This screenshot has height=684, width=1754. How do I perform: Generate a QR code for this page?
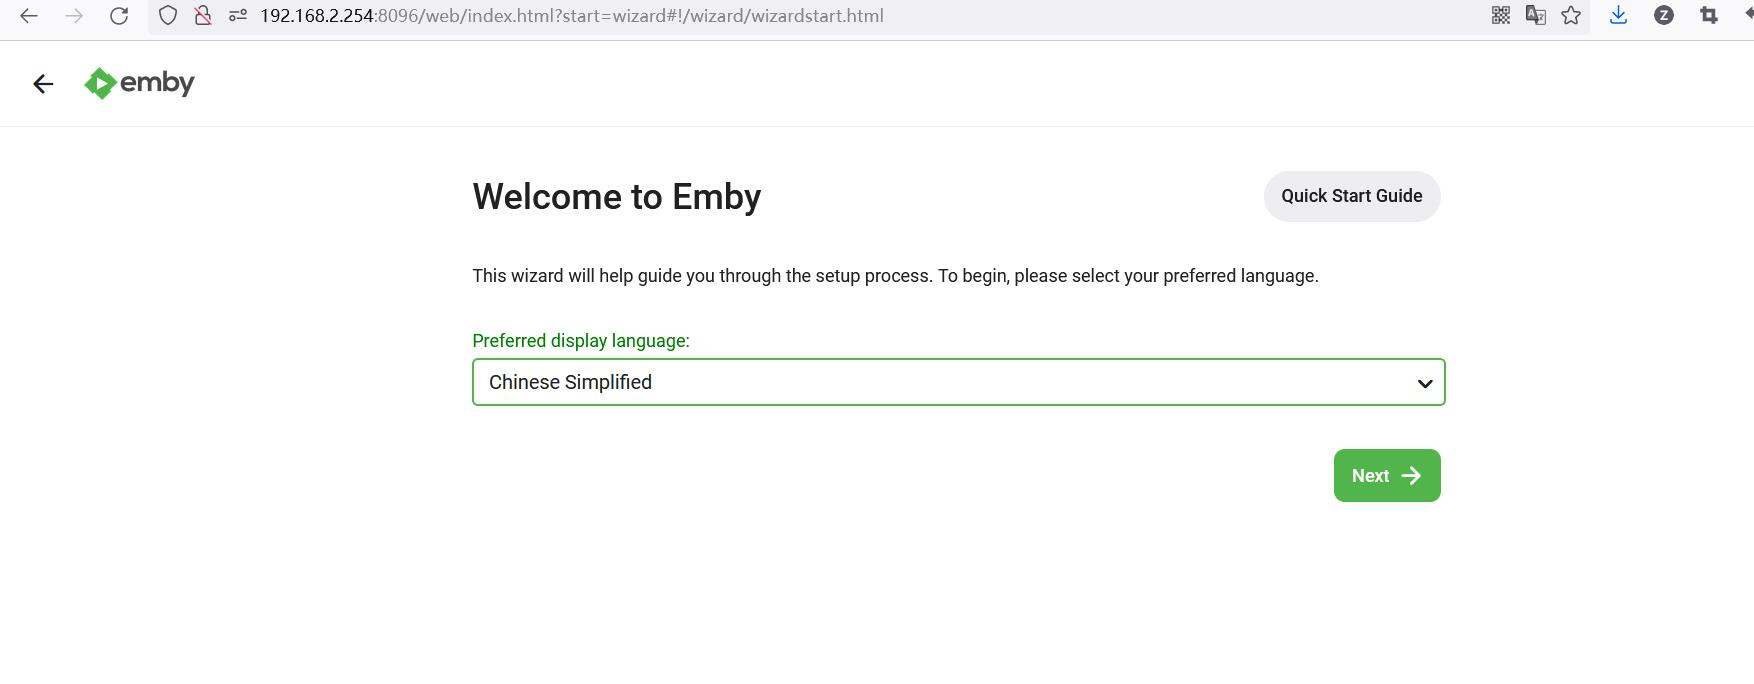(x=1500, y=15)
